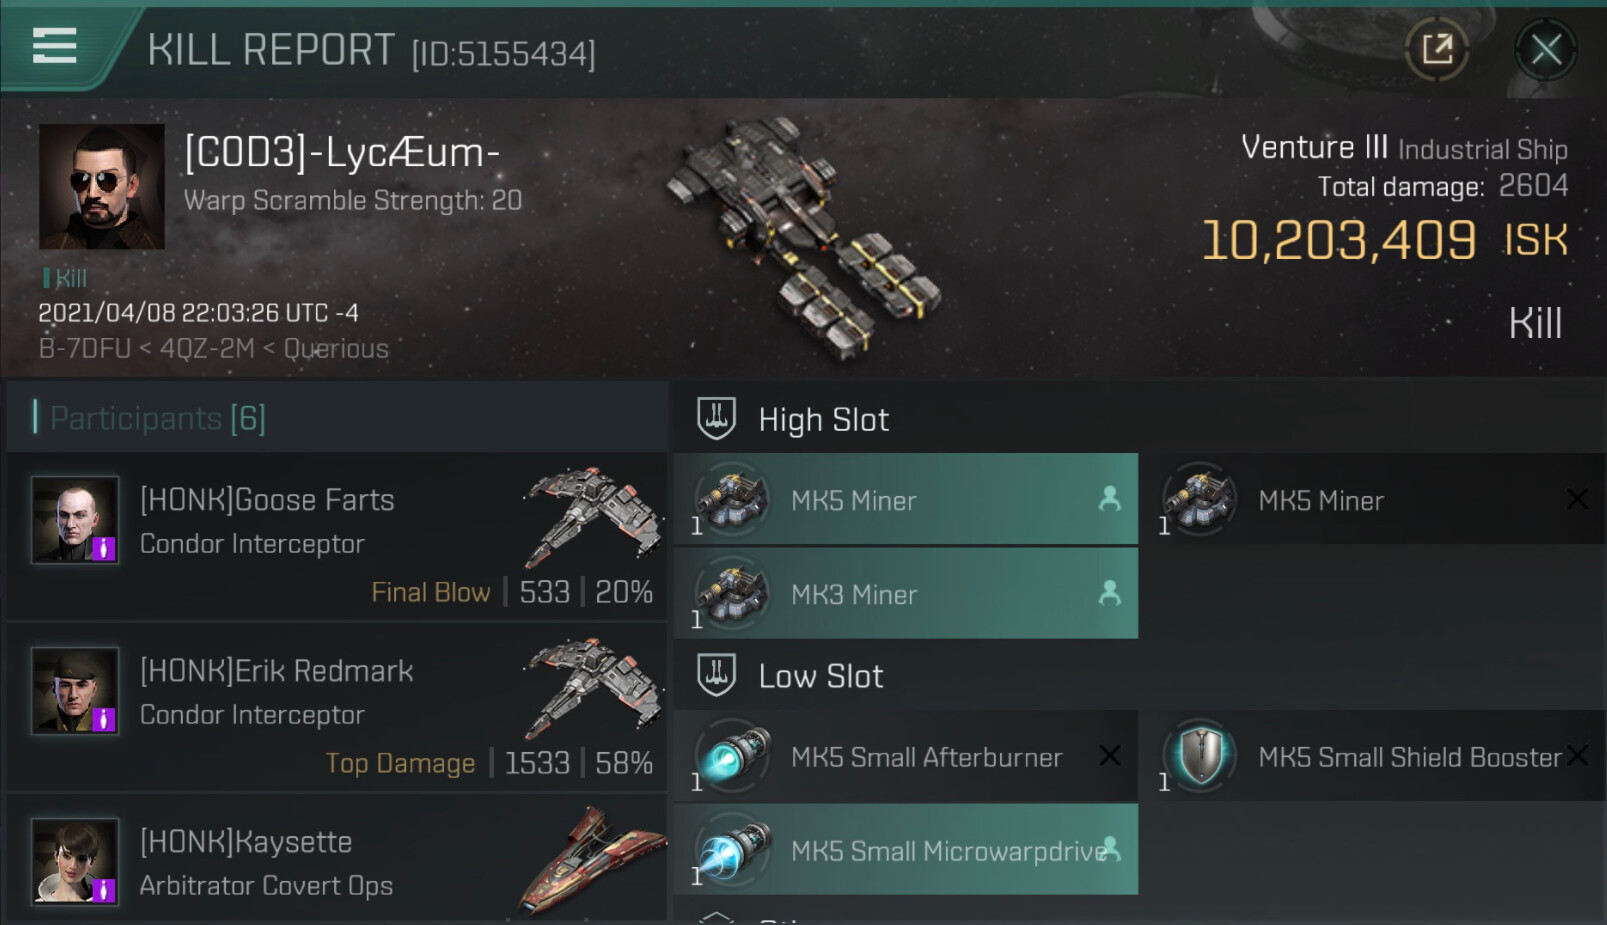Image resolution: width=1607 pixels, height=925 pixels.
Task: Open victim portrait of -LycÆum-
Action: tap(102, 186)
